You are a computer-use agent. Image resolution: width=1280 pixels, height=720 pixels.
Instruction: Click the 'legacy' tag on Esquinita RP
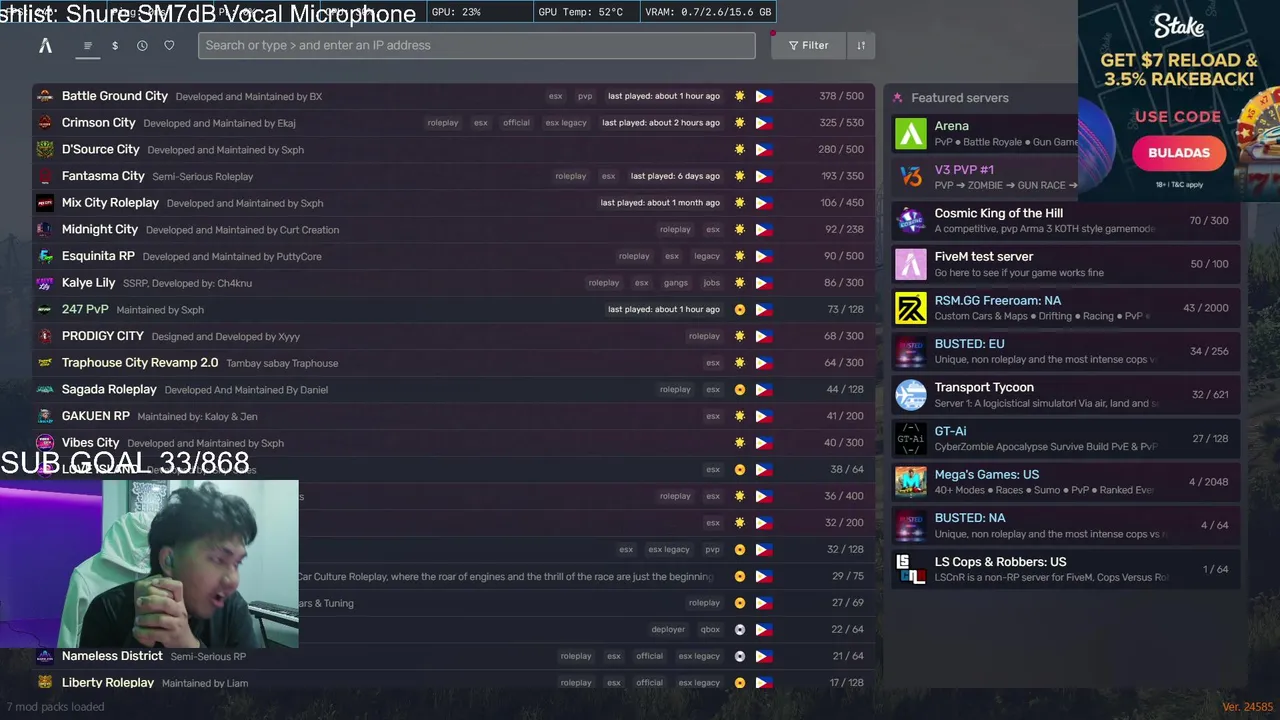pyautogui.click(x=707, y=256)
